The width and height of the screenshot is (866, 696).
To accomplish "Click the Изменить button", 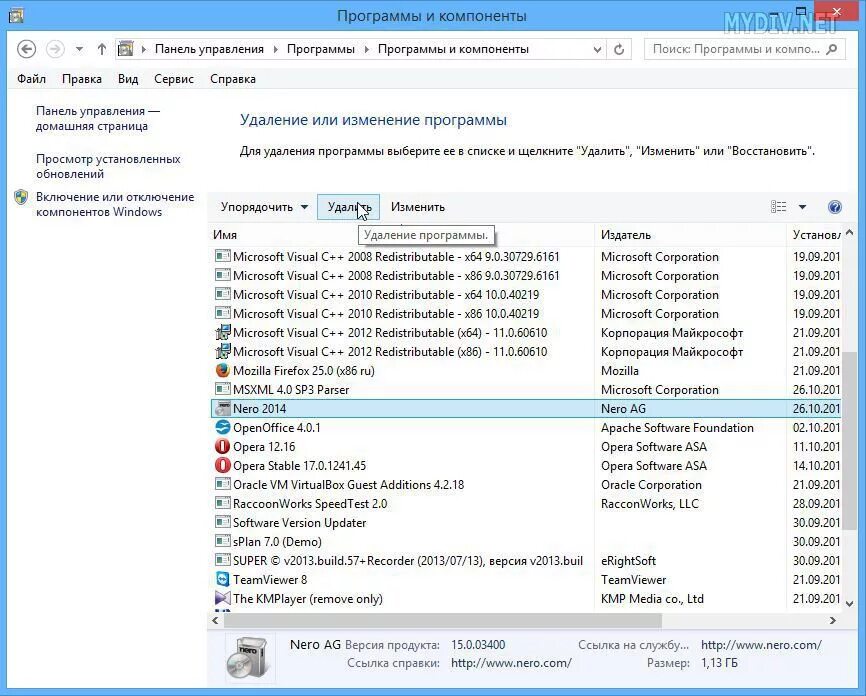I will (x=418, y=207).
